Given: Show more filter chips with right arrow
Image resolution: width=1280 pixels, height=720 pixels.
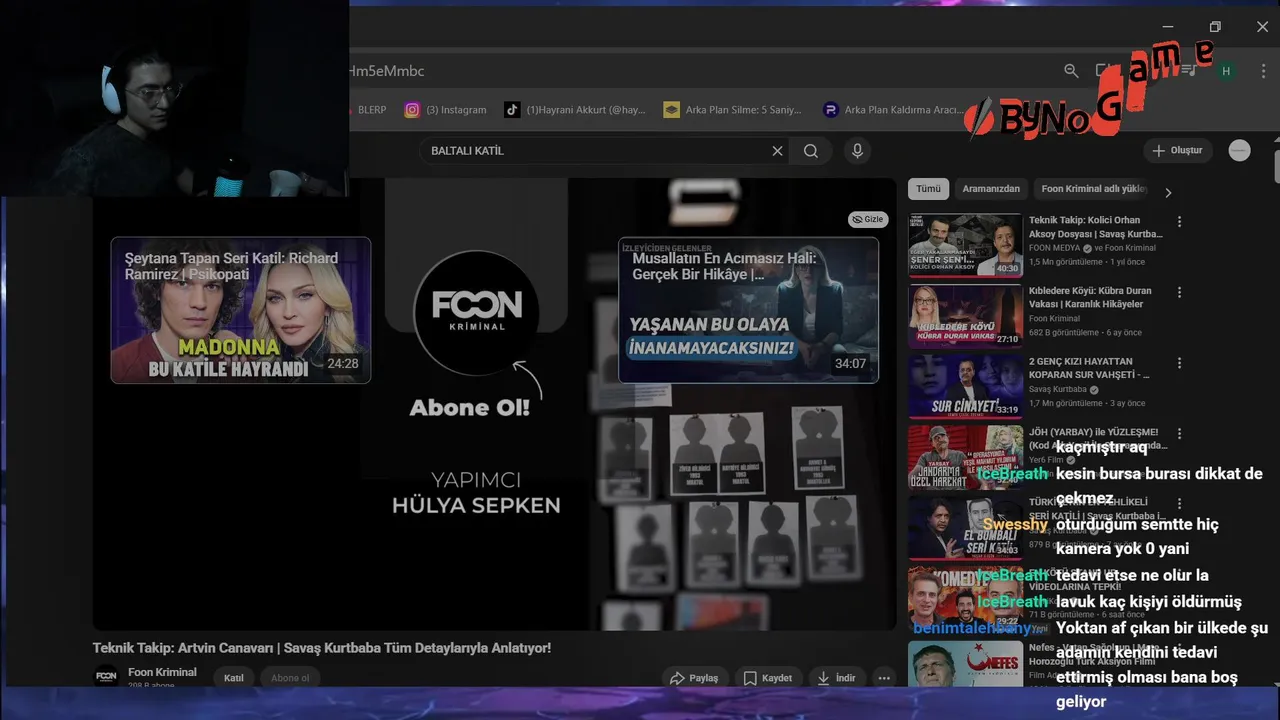Looking at the screenshot, I should [1167, 192].
